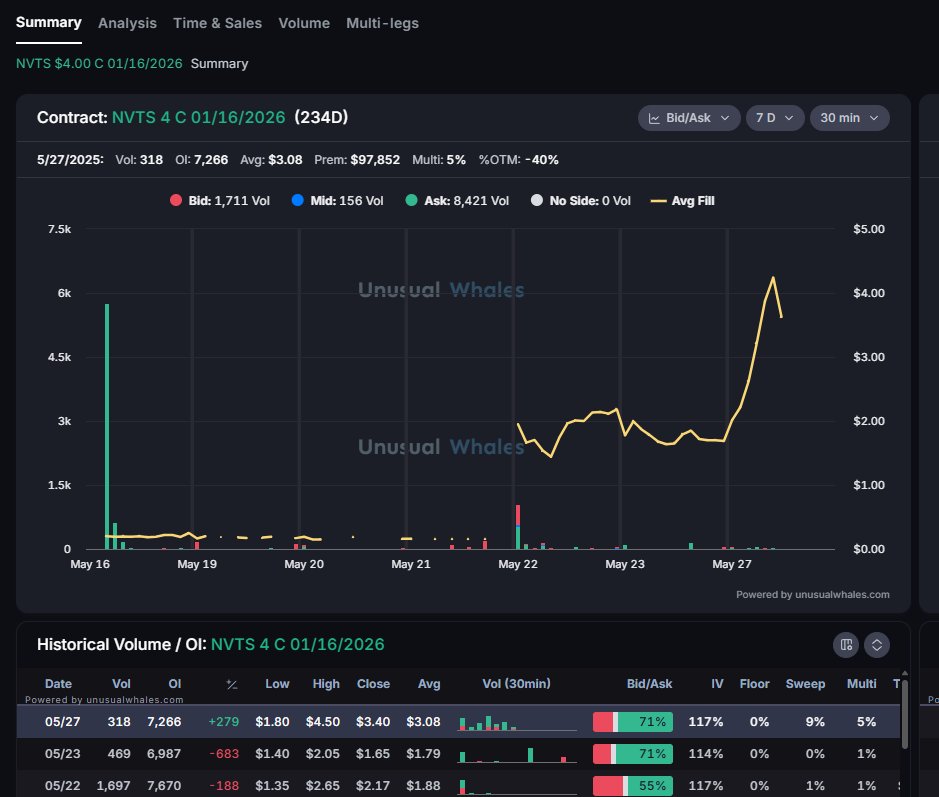This screenshot has height=797, width=939.
Task: Sort by the Low column header
Action: [277, 684]
